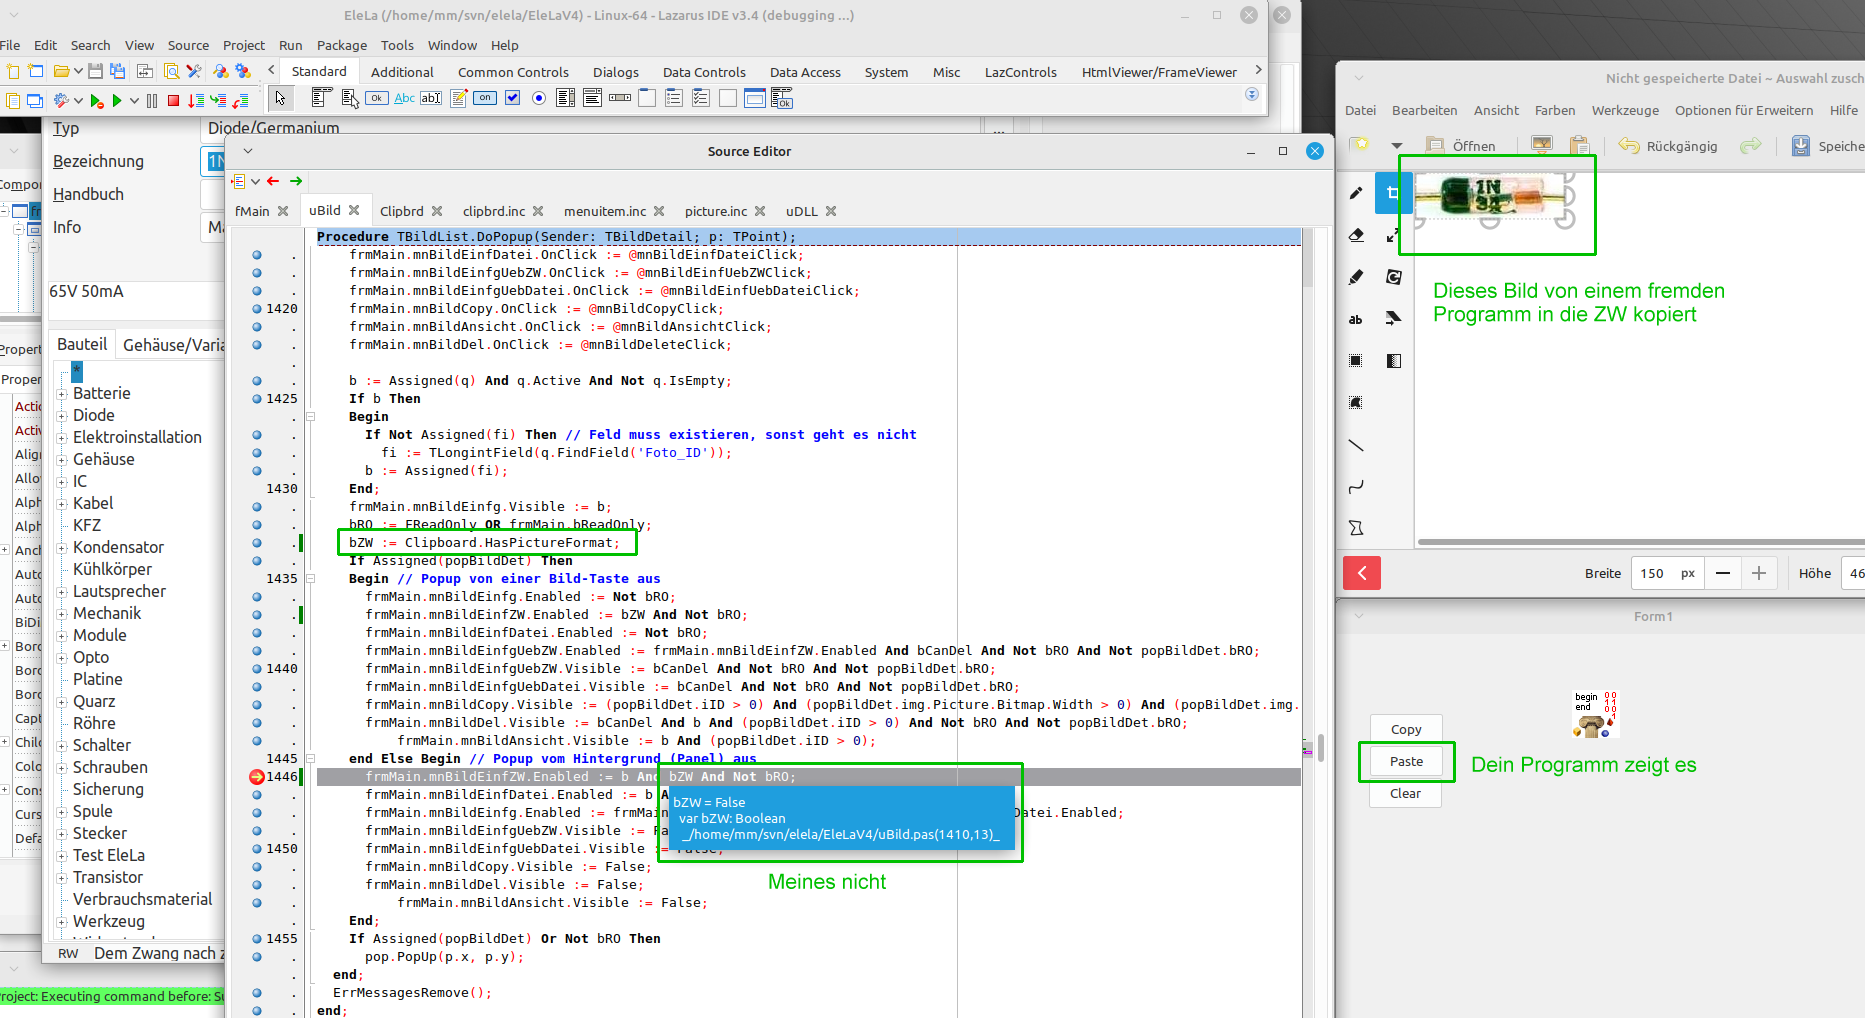This screenshot has height=1018, width=1865.
Task: Click the Breite width input field
Action: tap(1653, 573)
